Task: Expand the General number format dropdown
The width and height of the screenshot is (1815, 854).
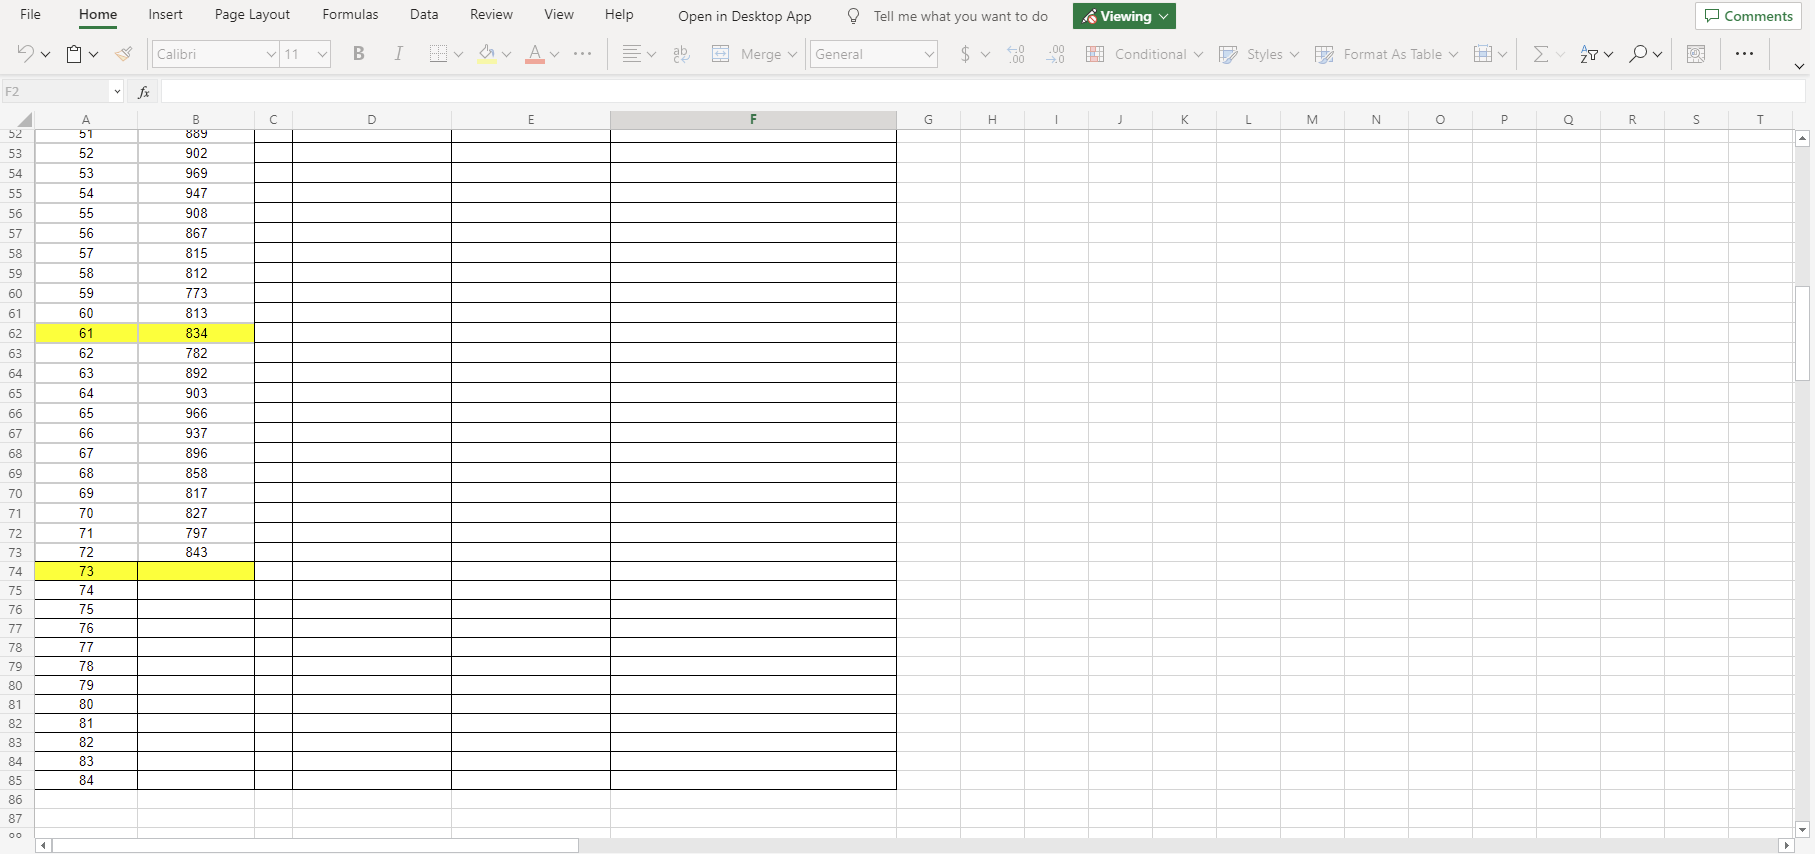Action: pyautogui.click(x=873, y=54)
